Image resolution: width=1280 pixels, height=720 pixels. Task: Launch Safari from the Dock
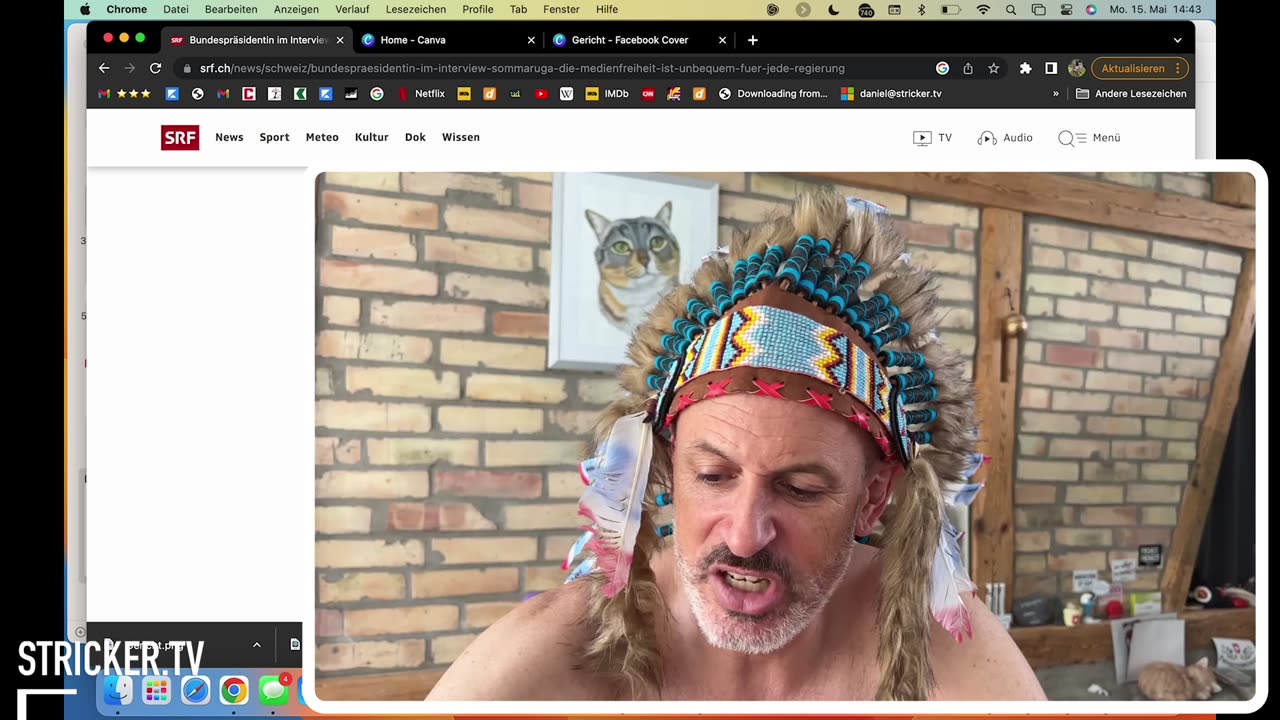195,690
